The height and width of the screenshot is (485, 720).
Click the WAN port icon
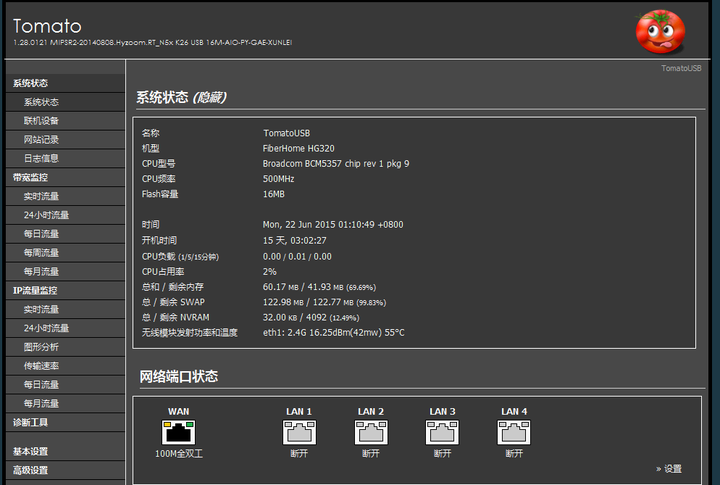click(179, 432)
